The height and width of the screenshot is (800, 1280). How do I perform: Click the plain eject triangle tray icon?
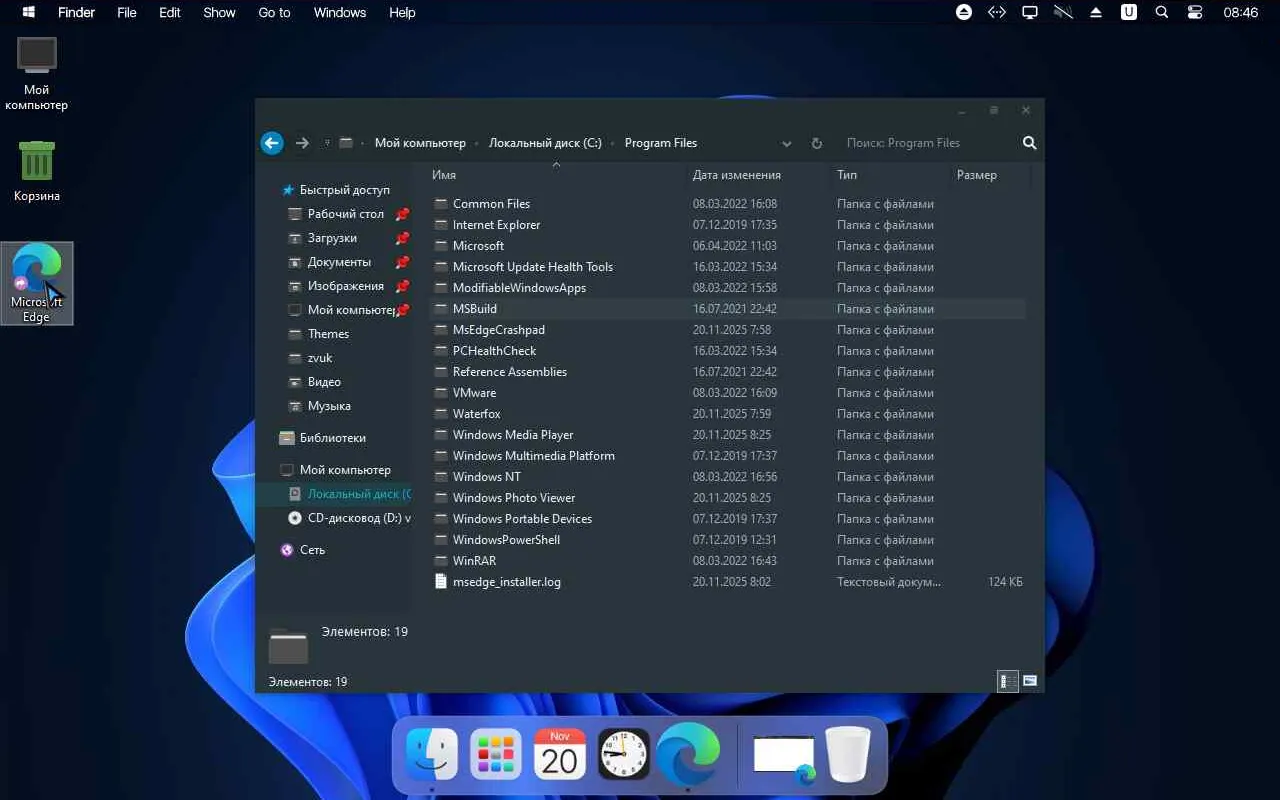1096,12
